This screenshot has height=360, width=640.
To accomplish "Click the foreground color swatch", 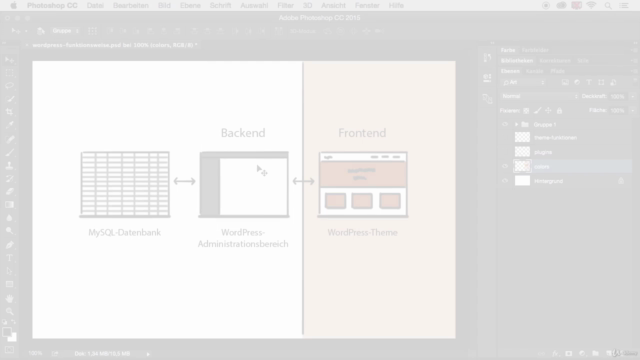I will (7, 332).
